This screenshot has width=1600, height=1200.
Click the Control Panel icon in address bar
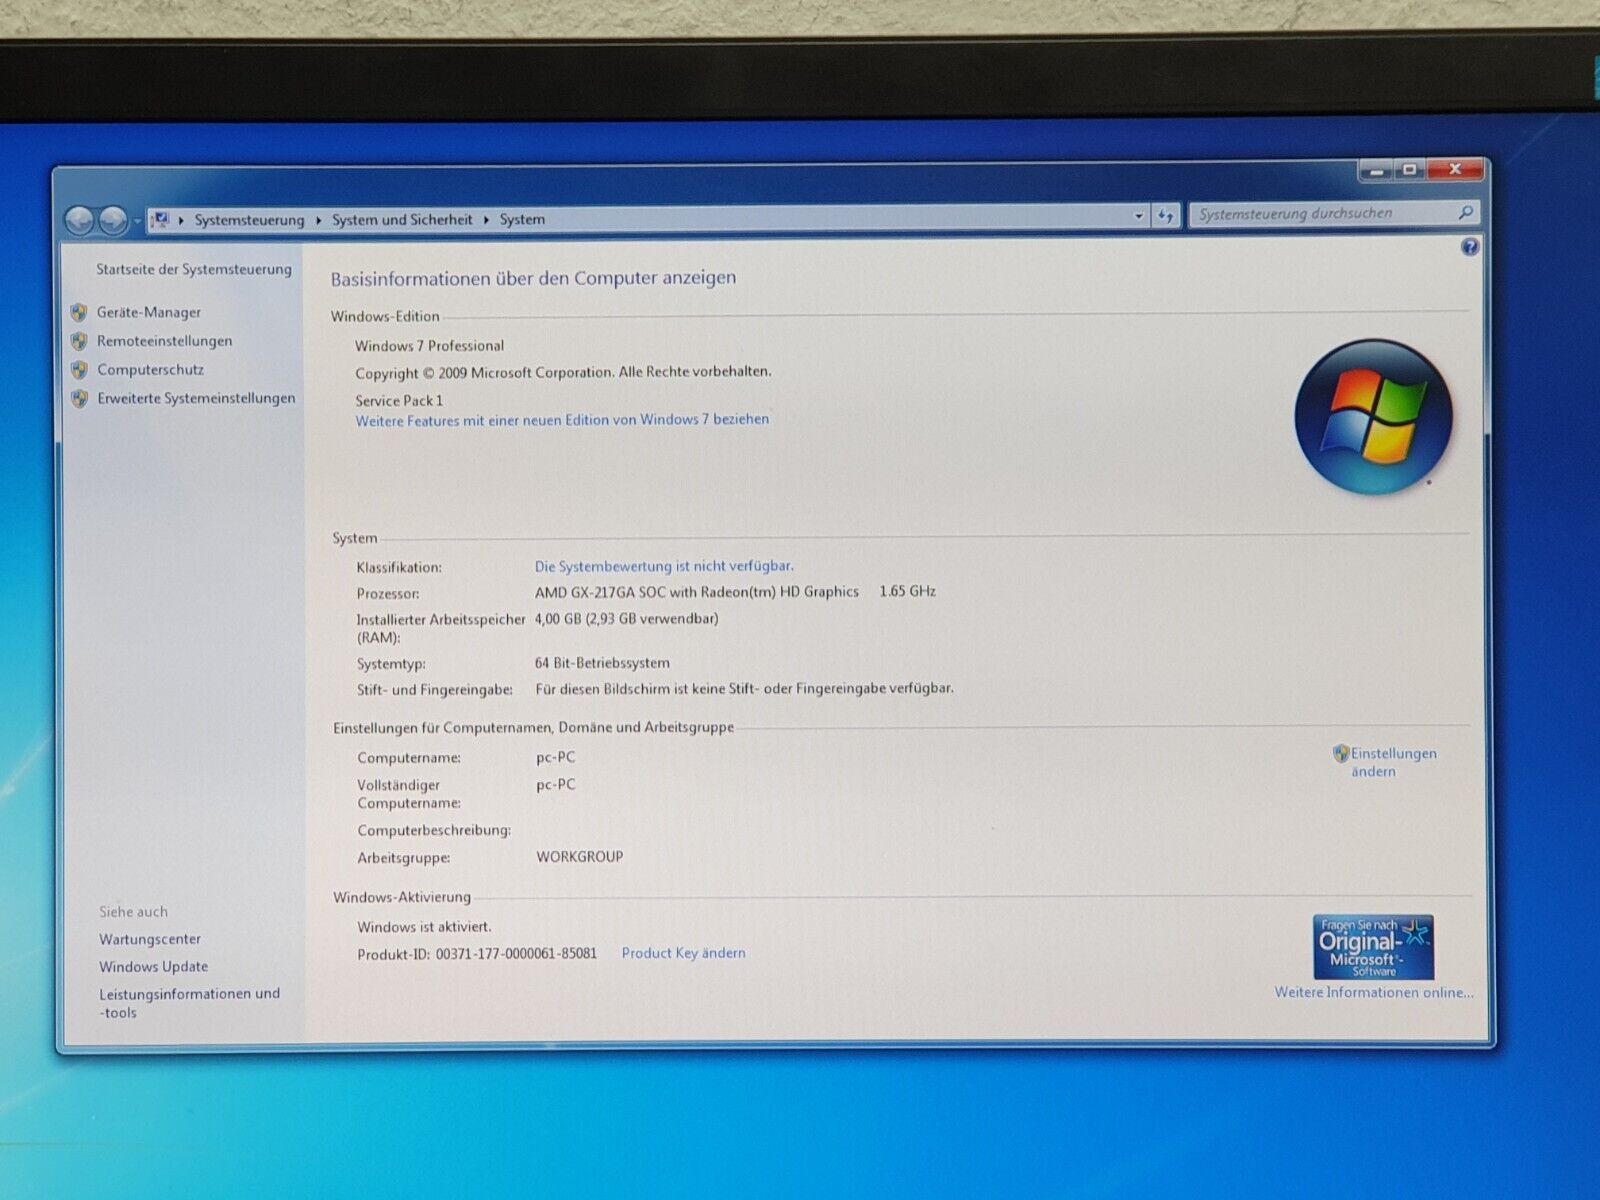[160, 220]
